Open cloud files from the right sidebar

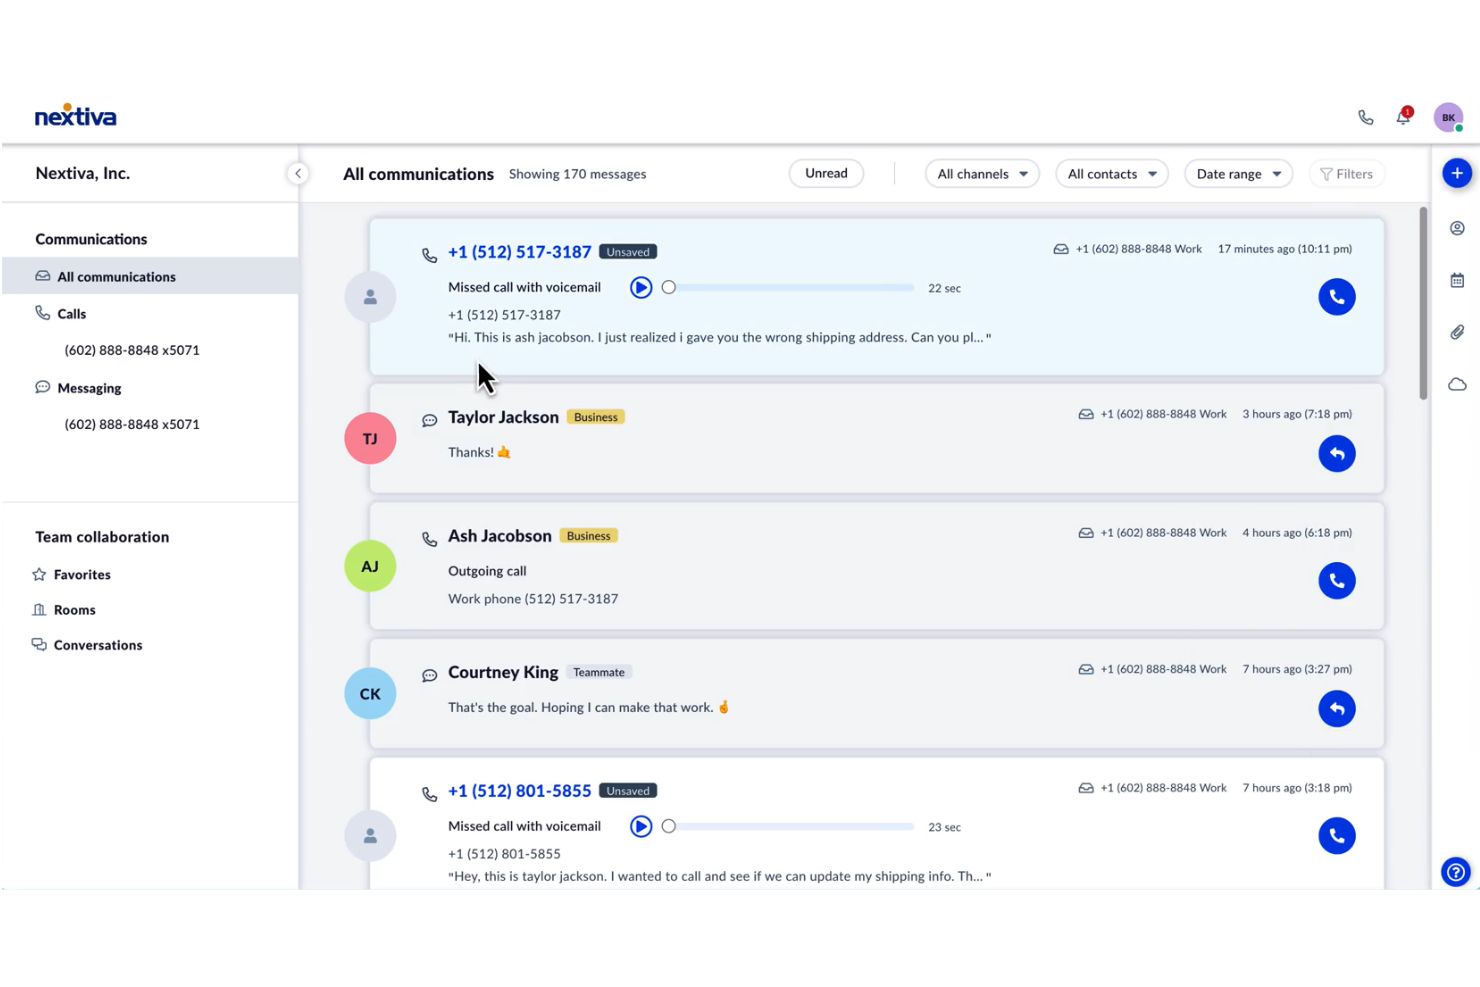(x=1457, y=383)
